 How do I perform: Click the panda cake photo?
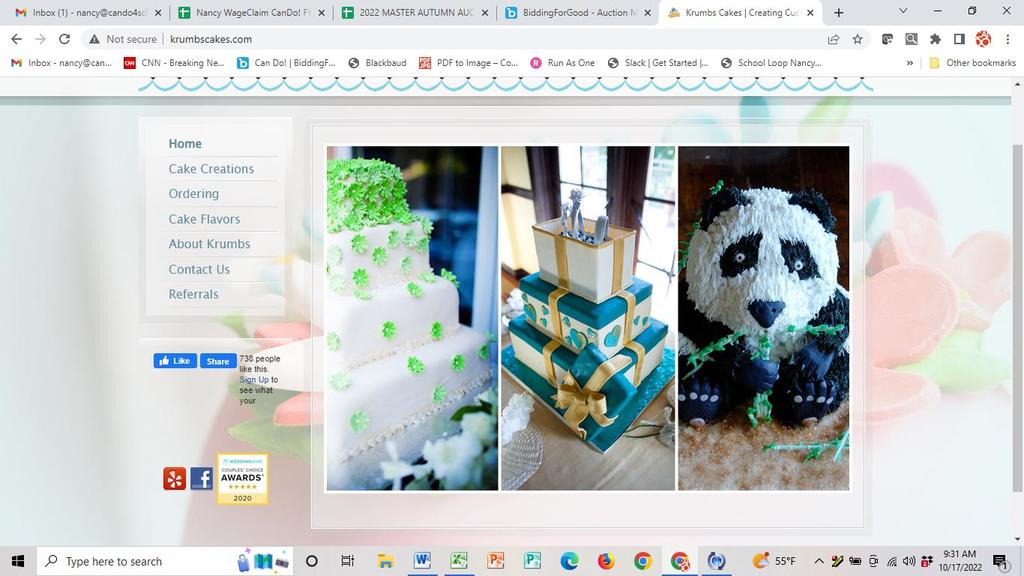[x=763, y=318]
